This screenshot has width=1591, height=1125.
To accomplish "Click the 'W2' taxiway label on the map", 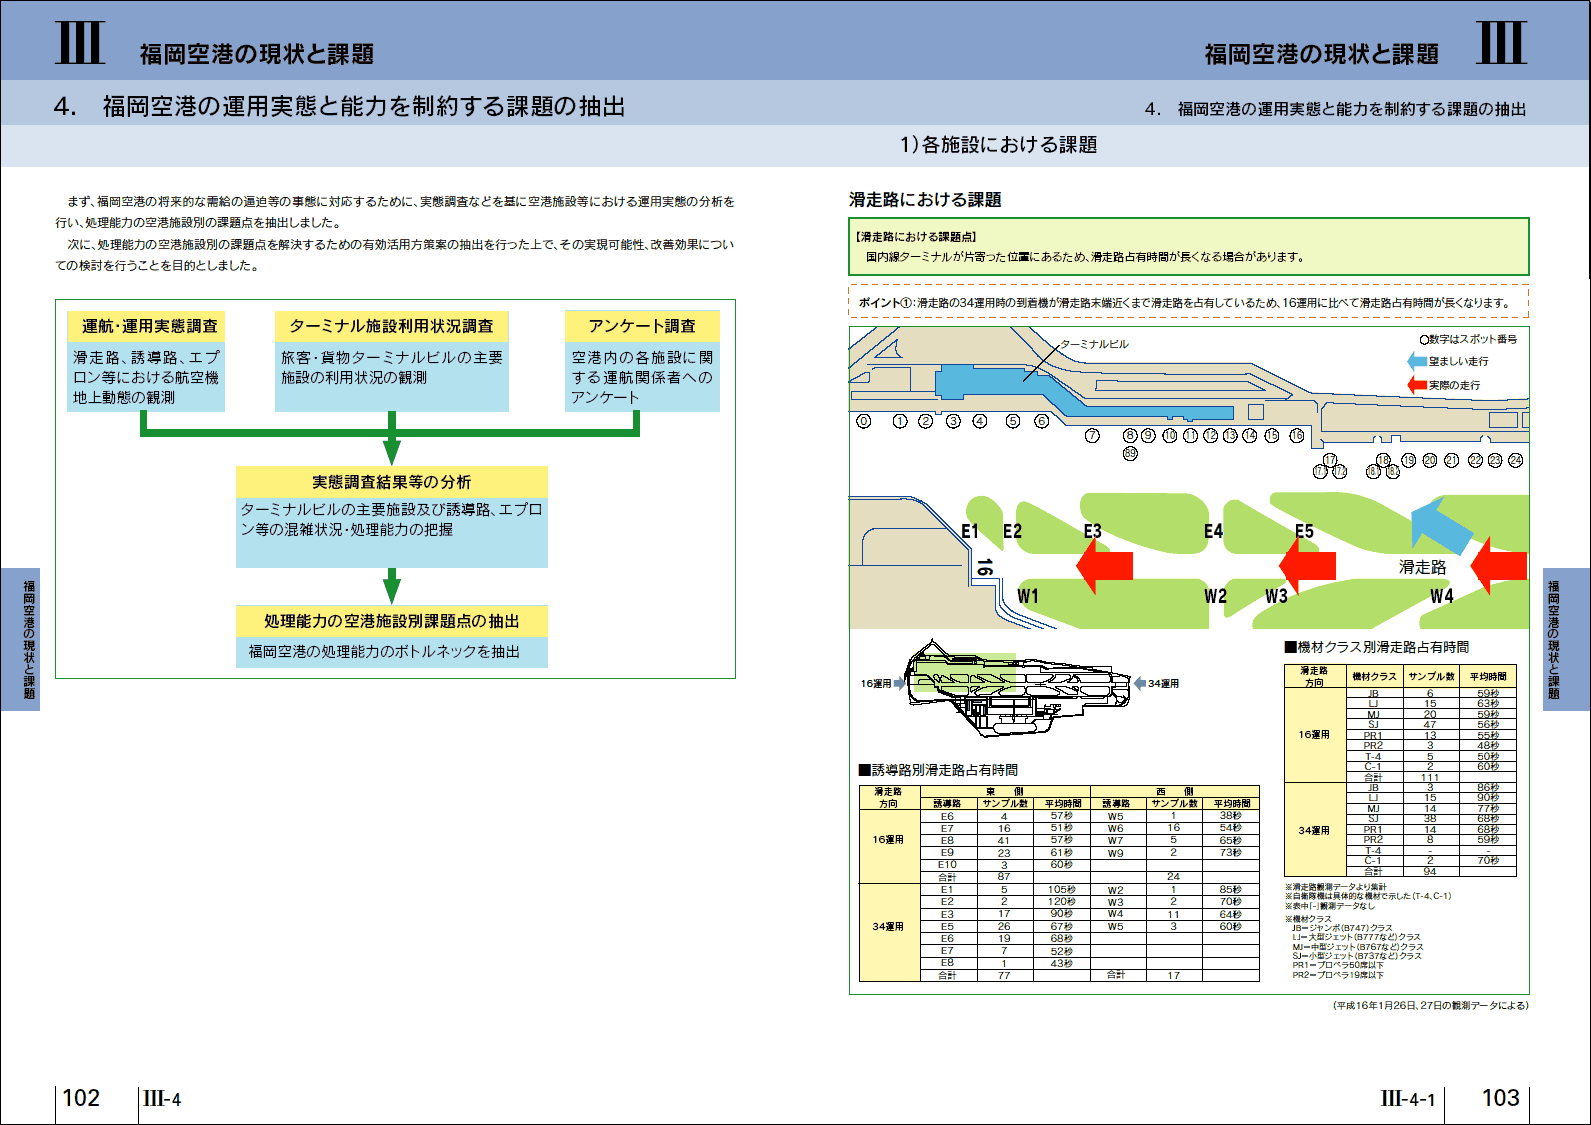I will (1215, 596).
